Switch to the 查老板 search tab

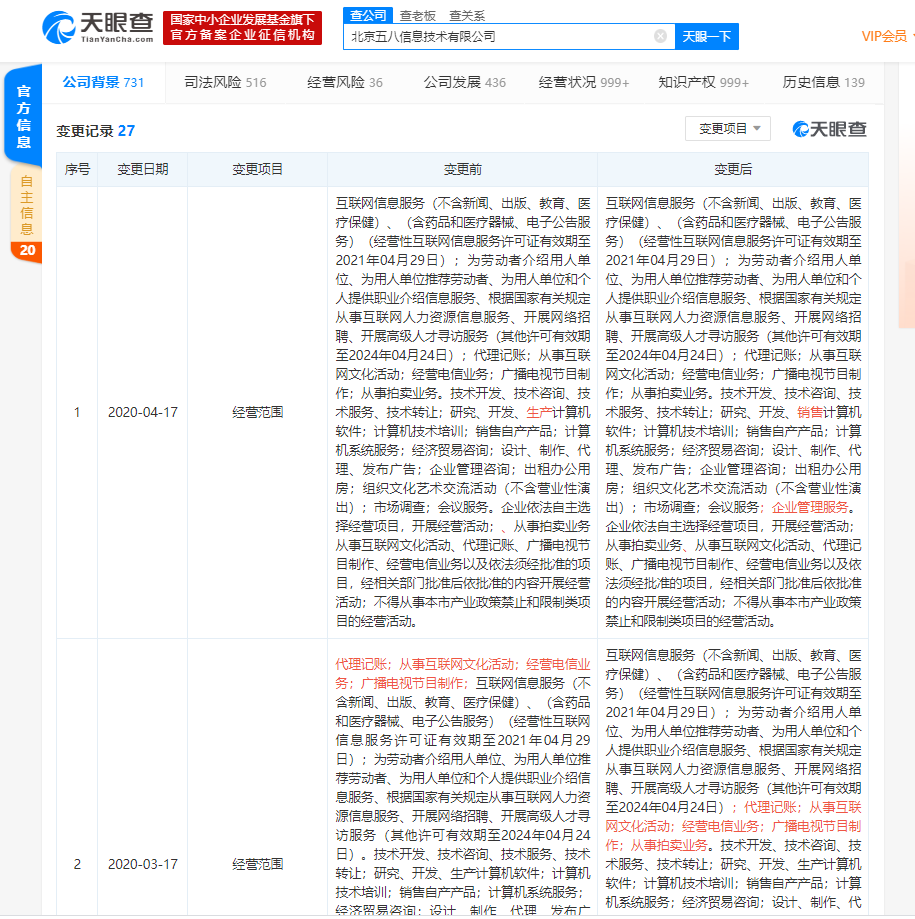click(417, 15)
